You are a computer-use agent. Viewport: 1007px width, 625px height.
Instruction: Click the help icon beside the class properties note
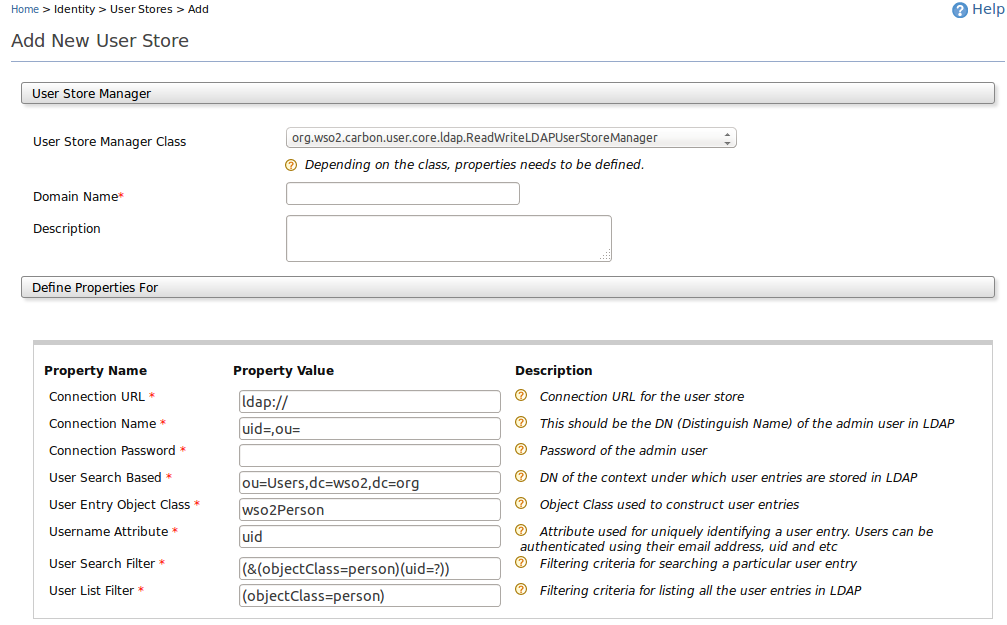coord(292,164)
